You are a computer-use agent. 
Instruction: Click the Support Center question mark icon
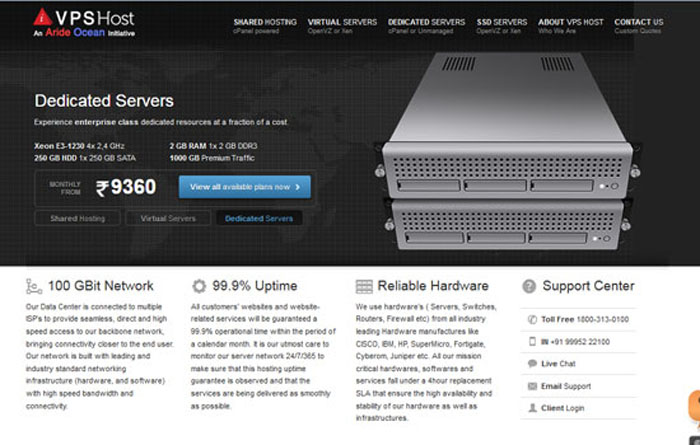(x=529, y=286)
